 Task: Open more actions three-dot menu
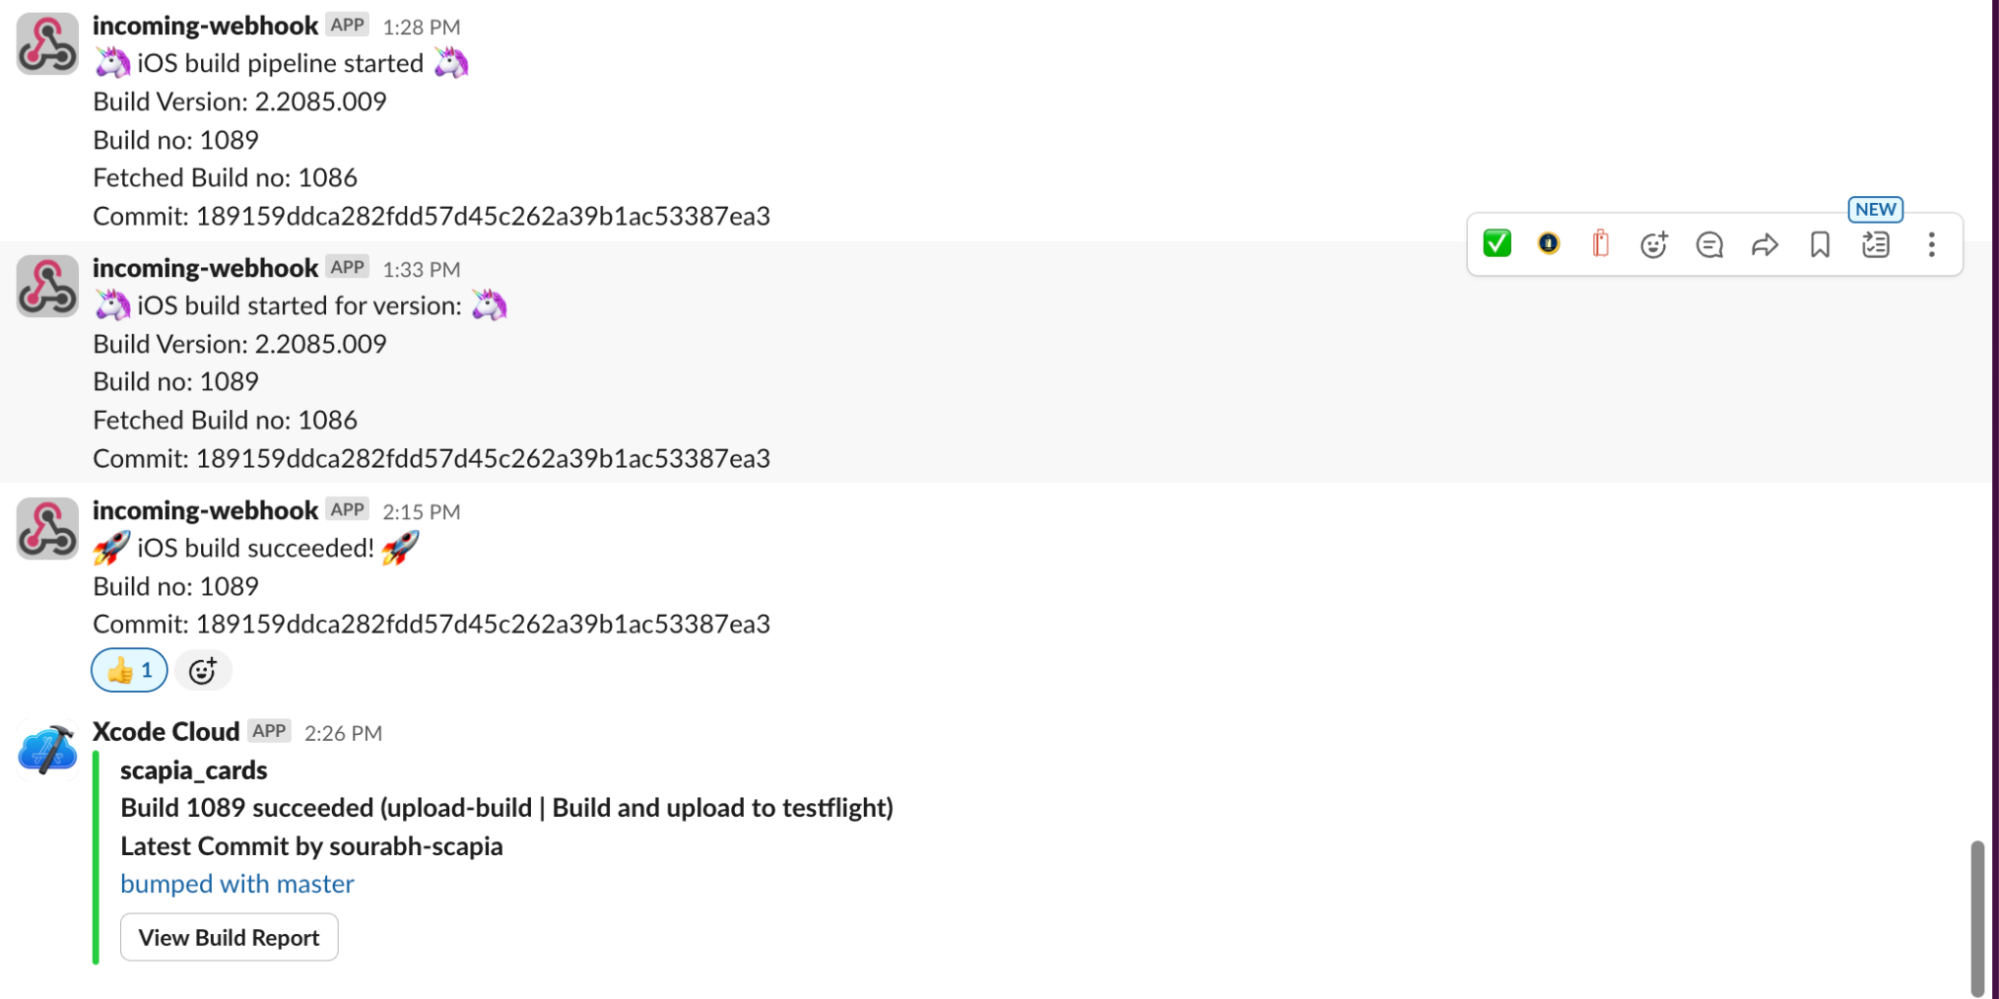(x=1931, y=244)
